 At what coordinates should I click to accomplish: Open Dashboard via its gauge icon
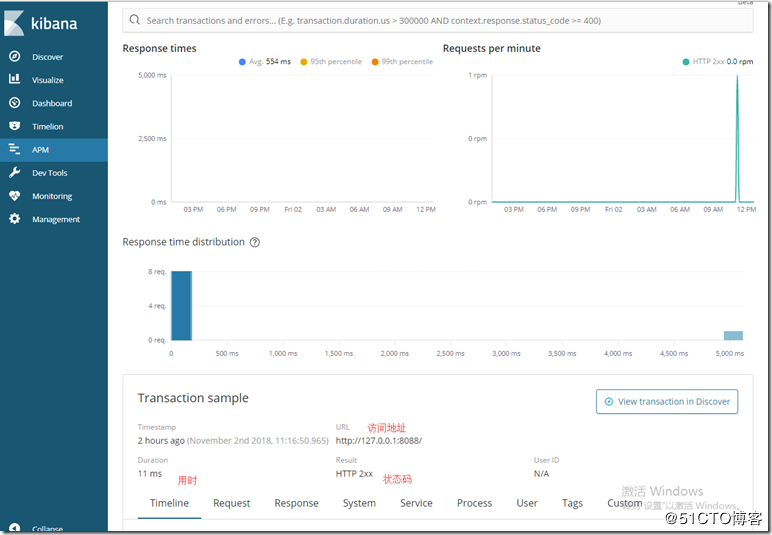click(15, 103)
